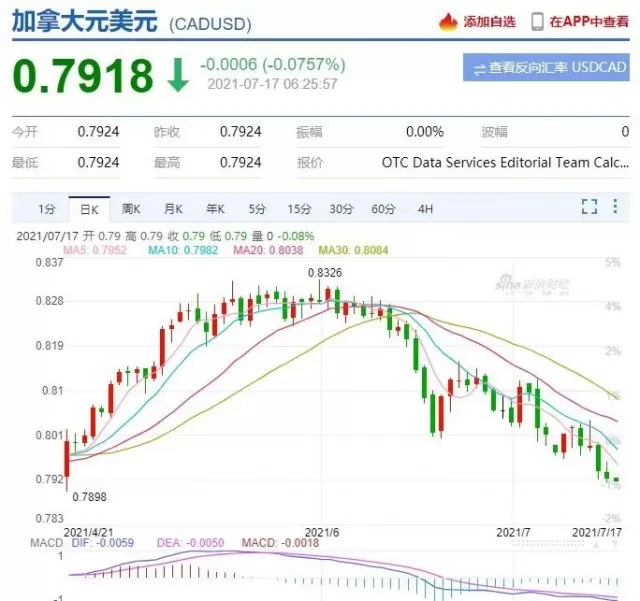
Task: Expand chart with the fullscreen icon
Action: click(589, 207)
